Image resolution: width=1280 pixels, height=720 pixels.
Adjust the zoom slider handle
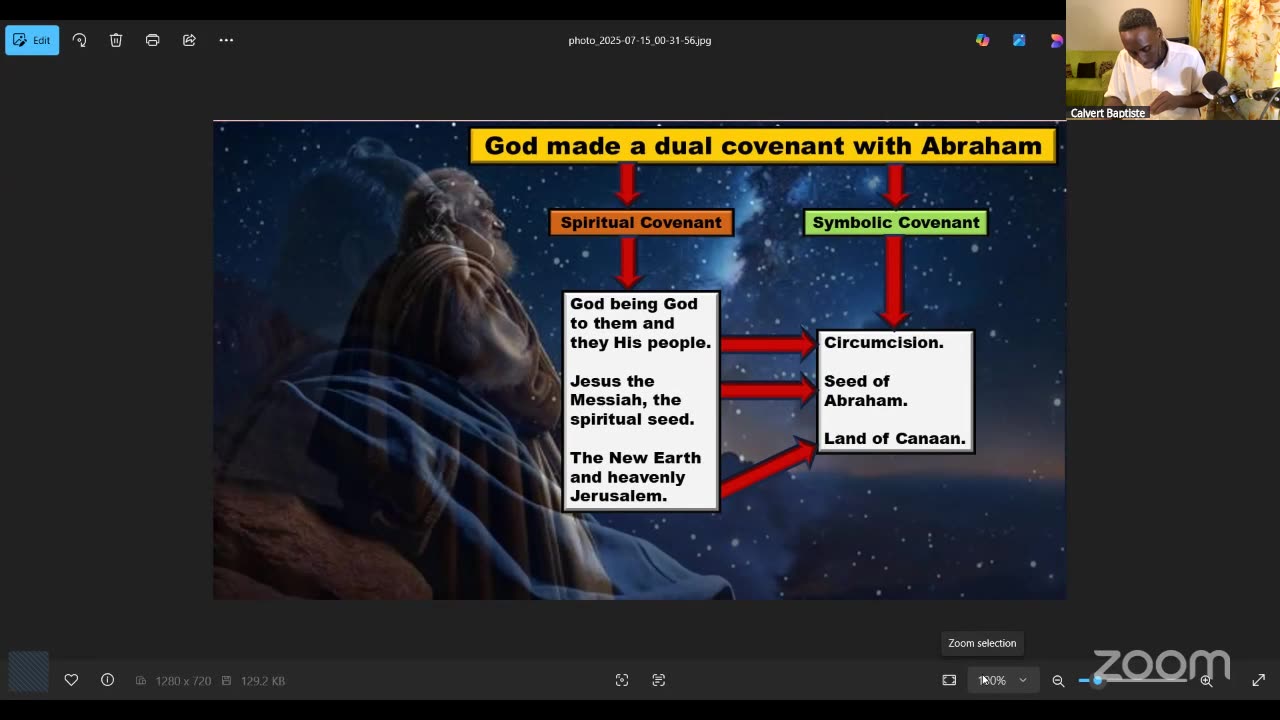[1097, 680]
